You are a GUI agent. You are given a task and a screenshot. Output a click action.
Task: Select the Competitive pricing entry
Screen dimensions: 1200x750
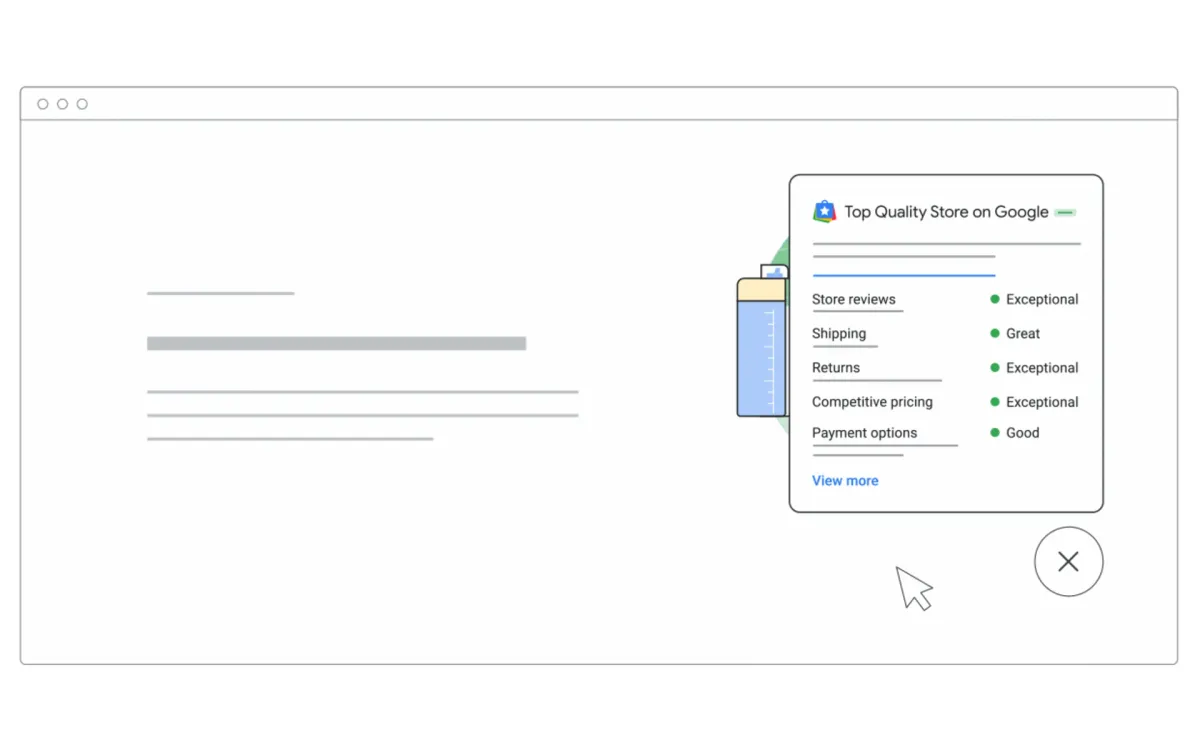coord(872,402)
